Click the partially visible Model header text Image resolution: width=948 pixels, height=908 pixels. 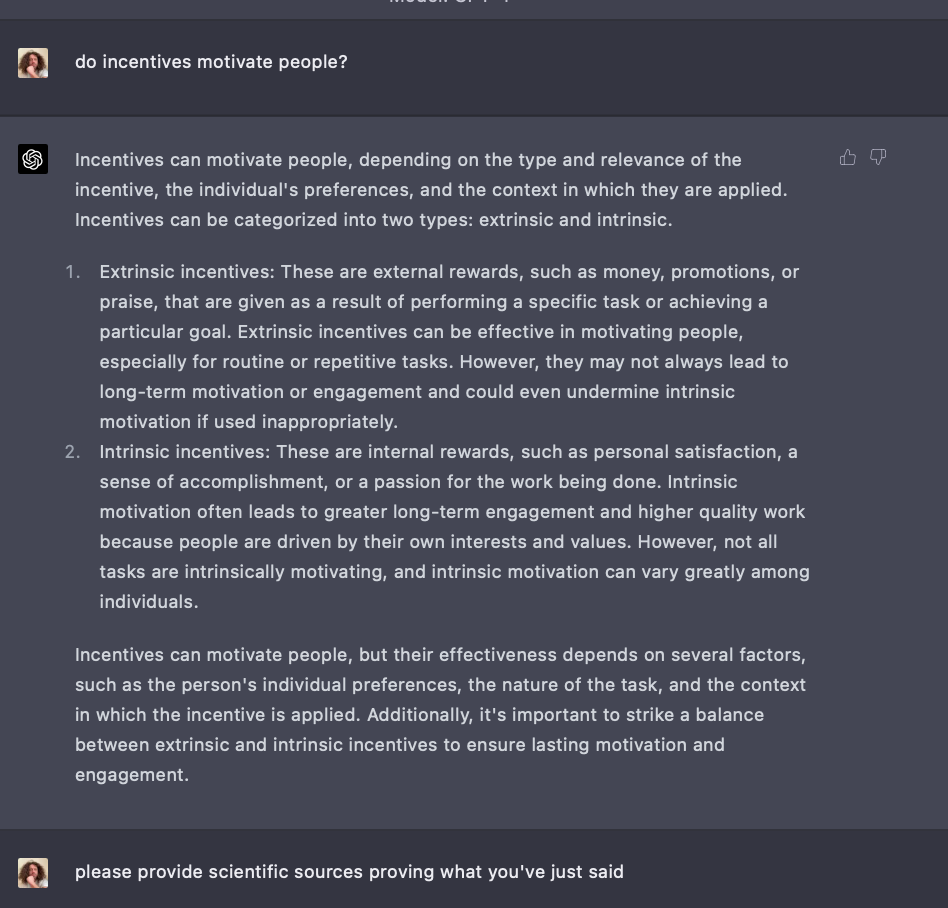coord(448,3)
